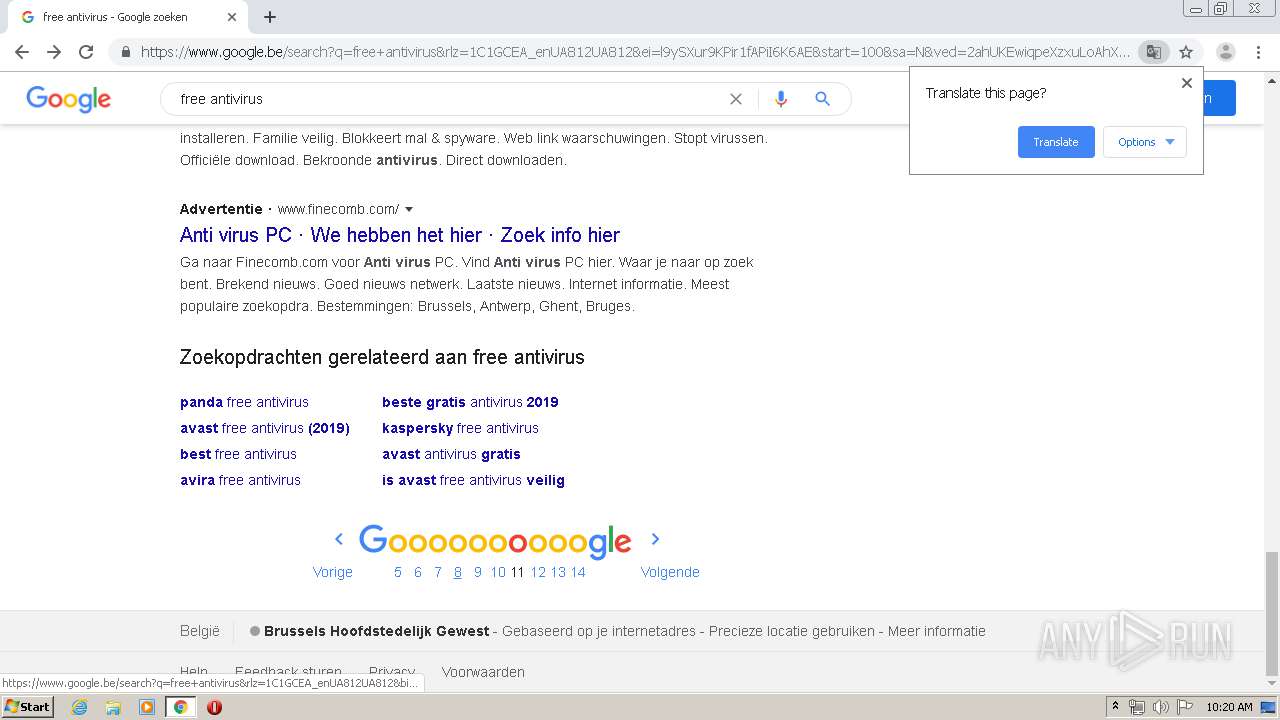Click related search 'kaspersky free antivirus'
Viewport: 1280px width, 720px height.
460,428
